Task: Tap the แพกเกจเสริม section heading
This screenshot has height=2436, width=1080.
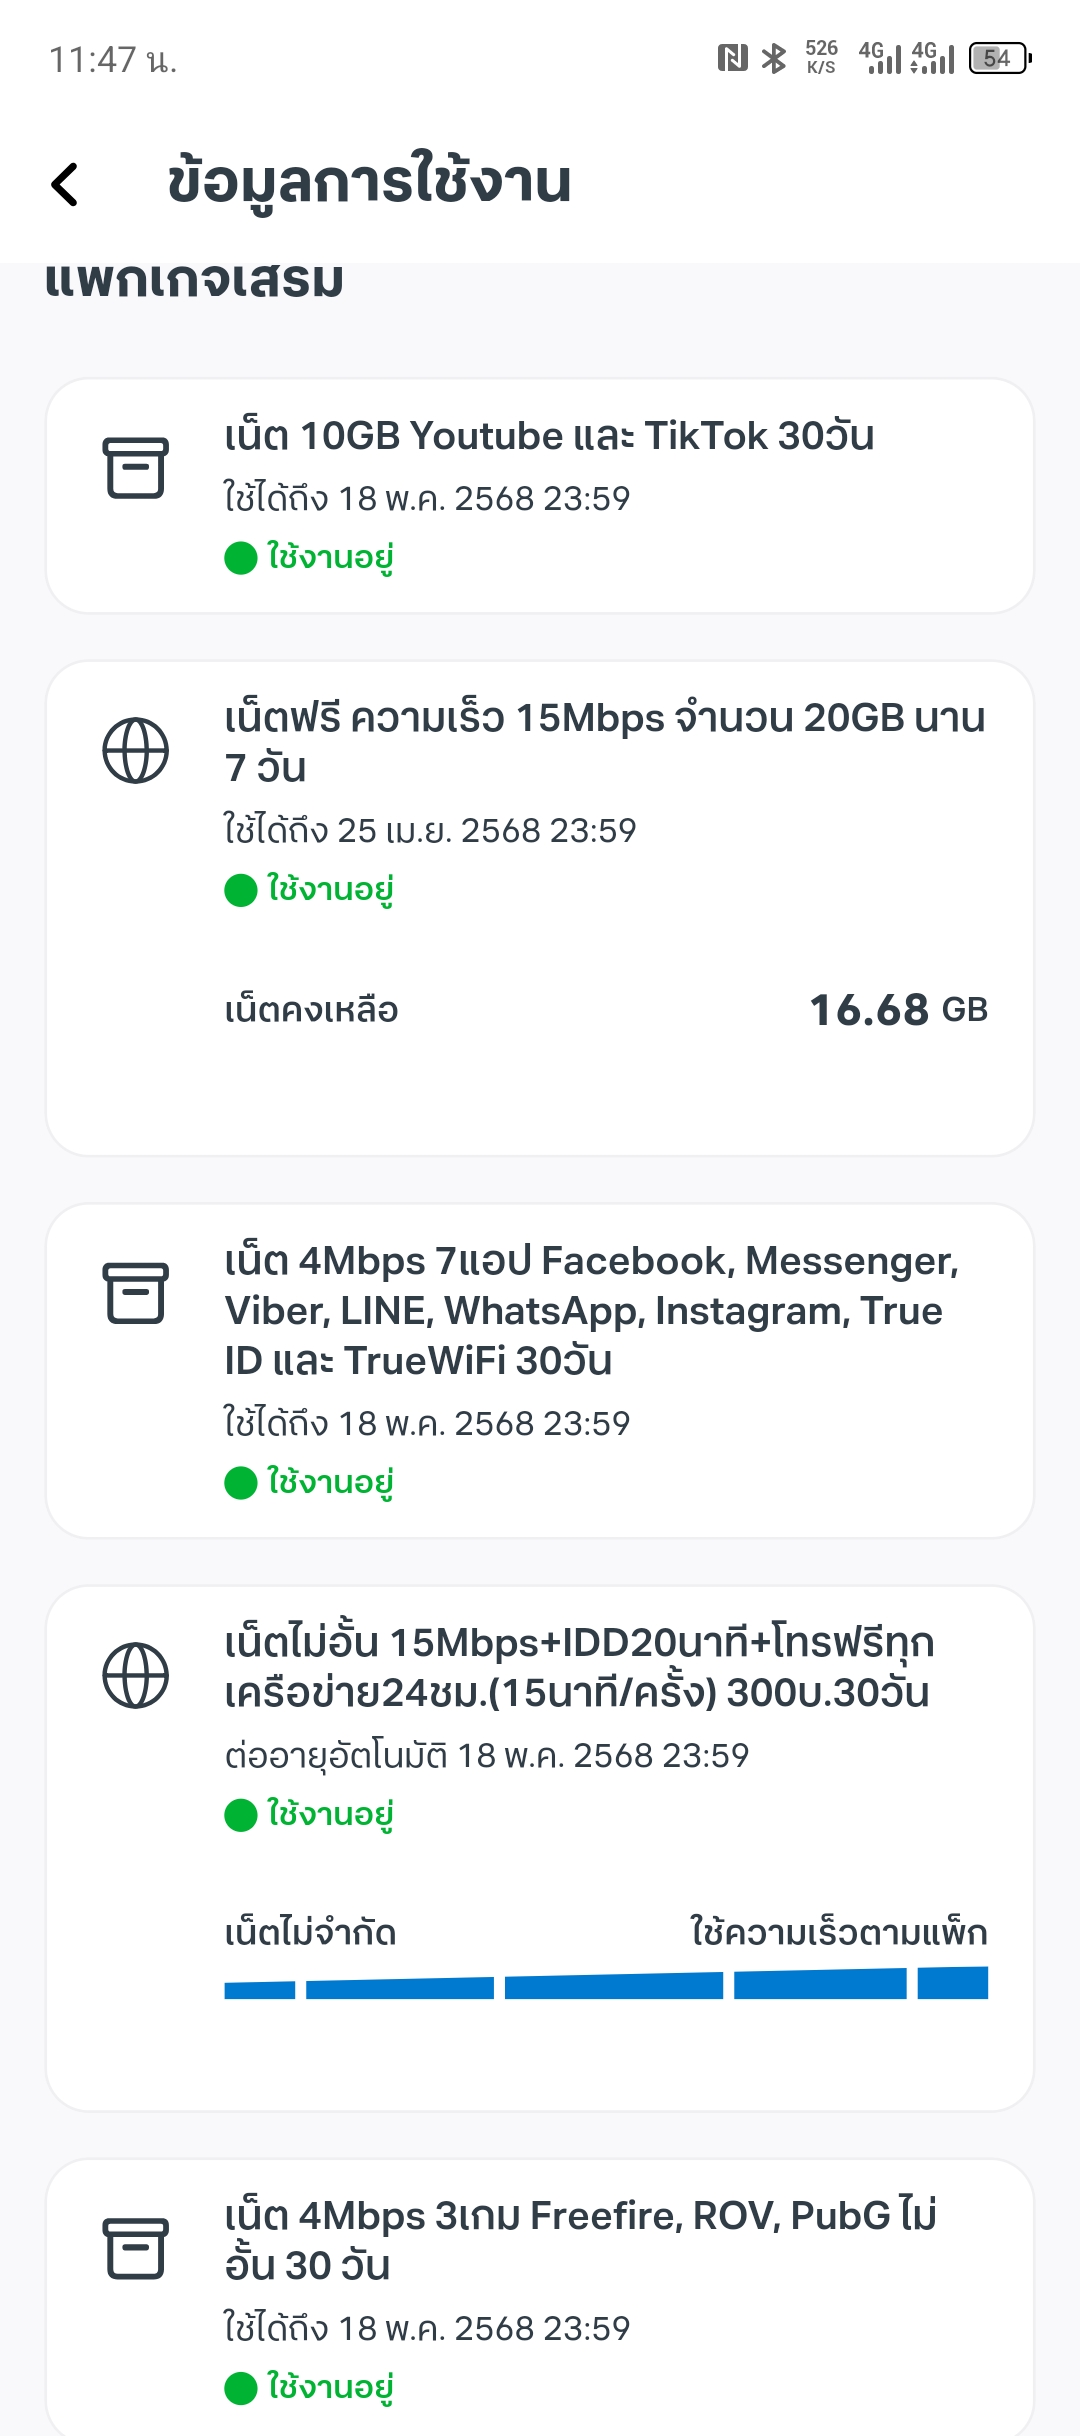Action: coord(194,280)
